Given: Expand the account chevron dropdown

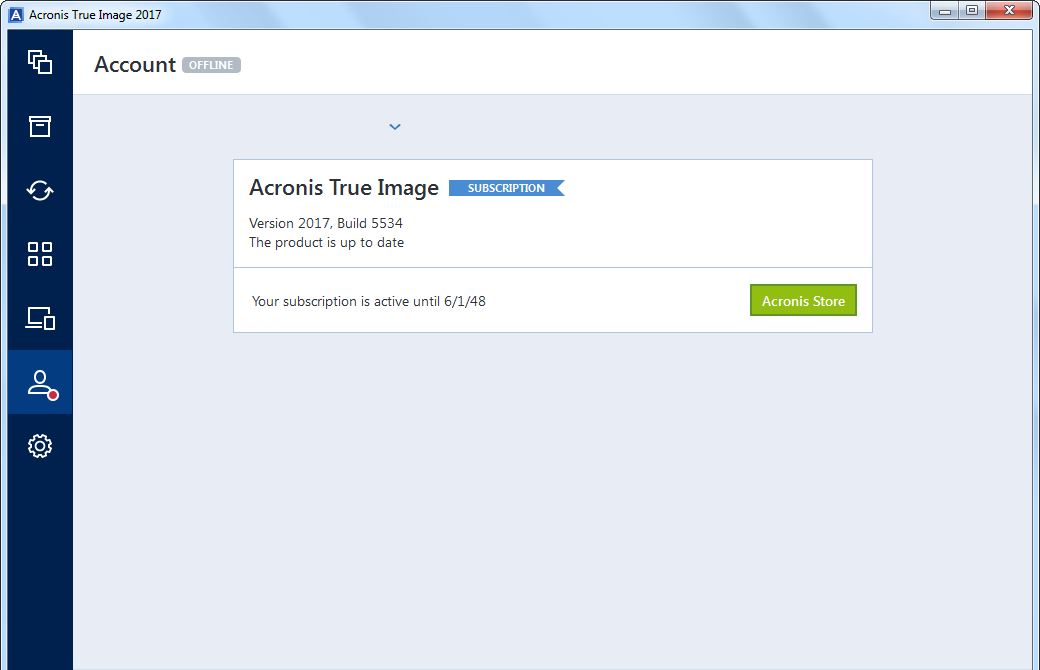Looking at the screenshot, I should (395, 127).
